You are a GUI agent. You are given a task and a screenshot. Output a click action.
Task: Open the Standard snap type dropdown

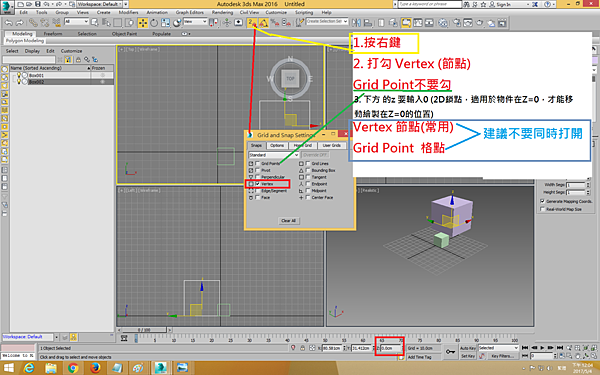[x=274, y=155]
